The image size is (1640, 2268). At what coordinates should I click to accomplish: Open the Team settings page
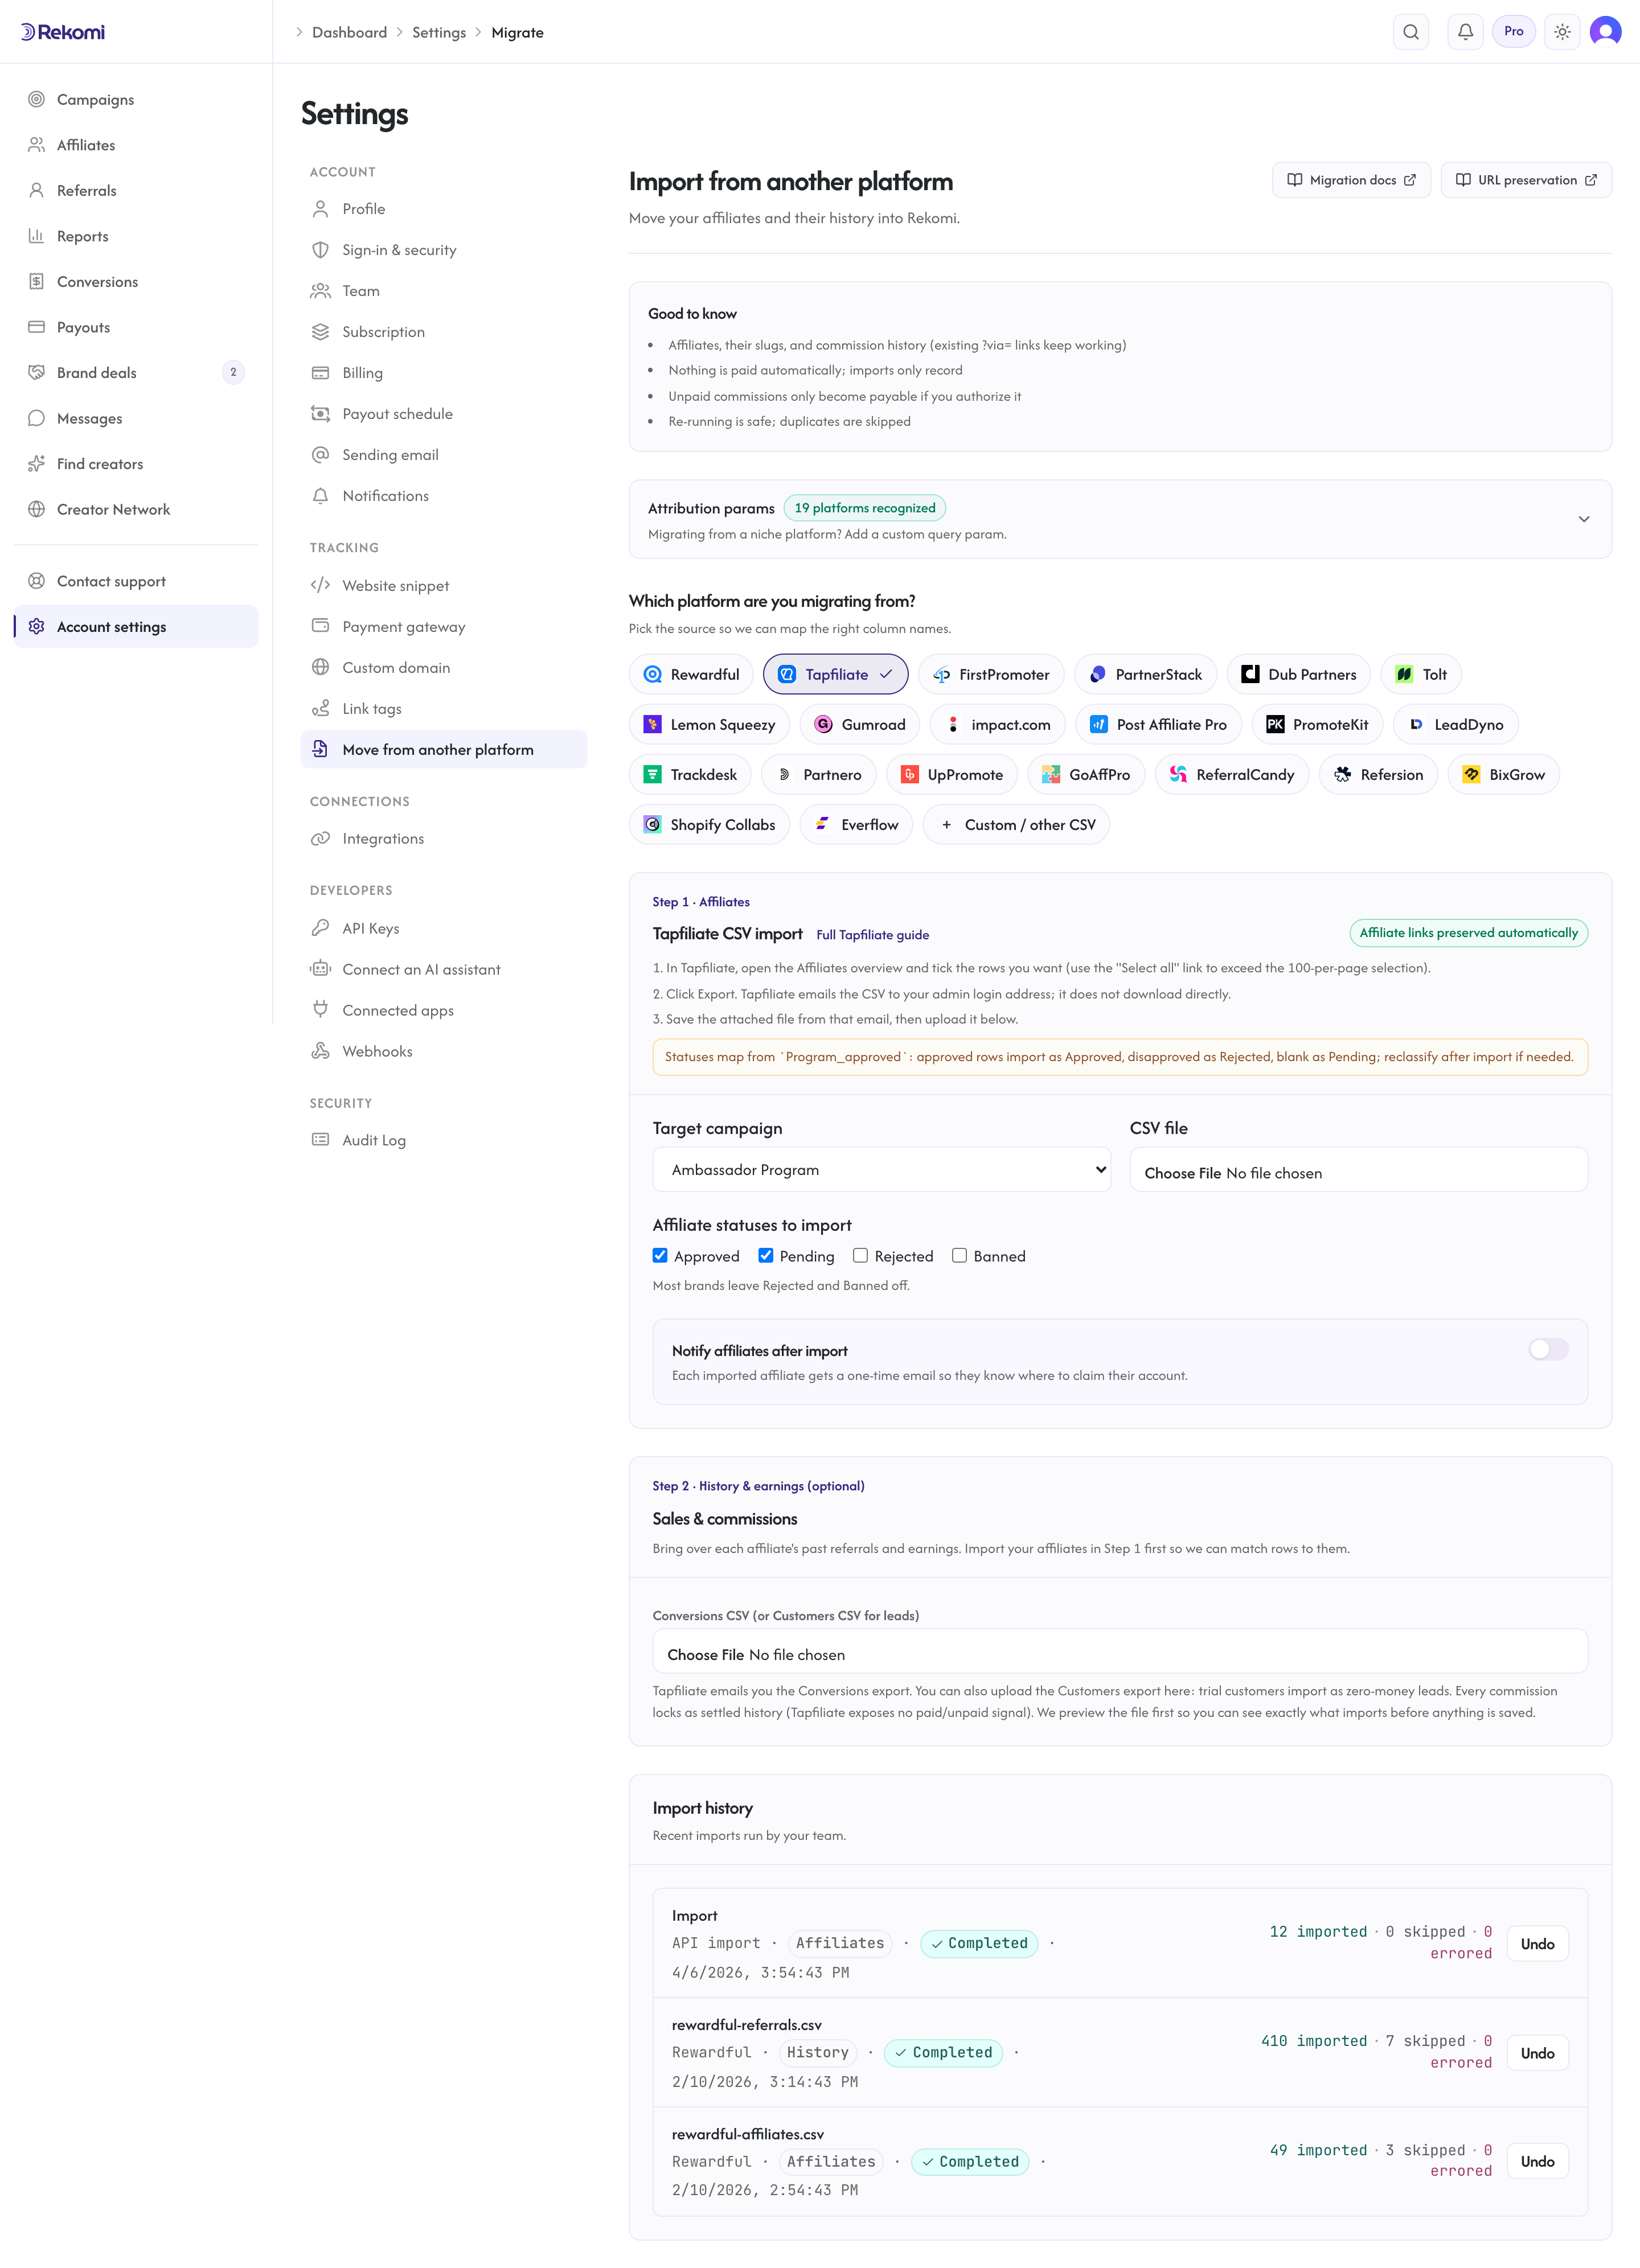444,290
